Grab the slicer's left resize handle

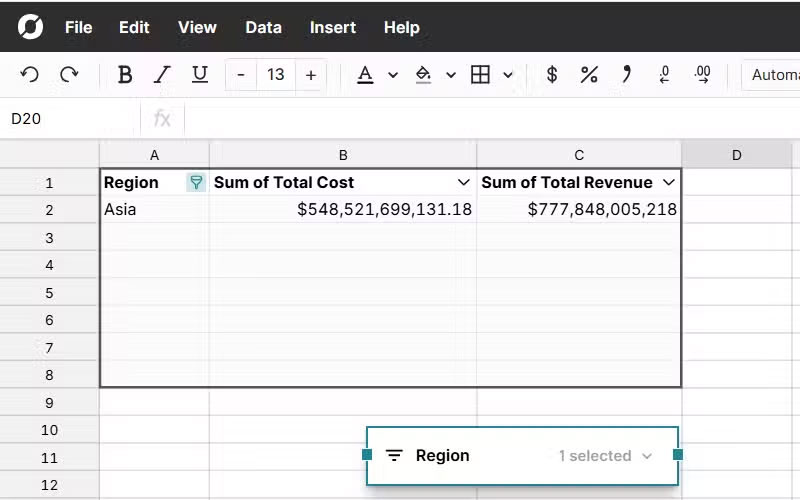tap(367, 455)
